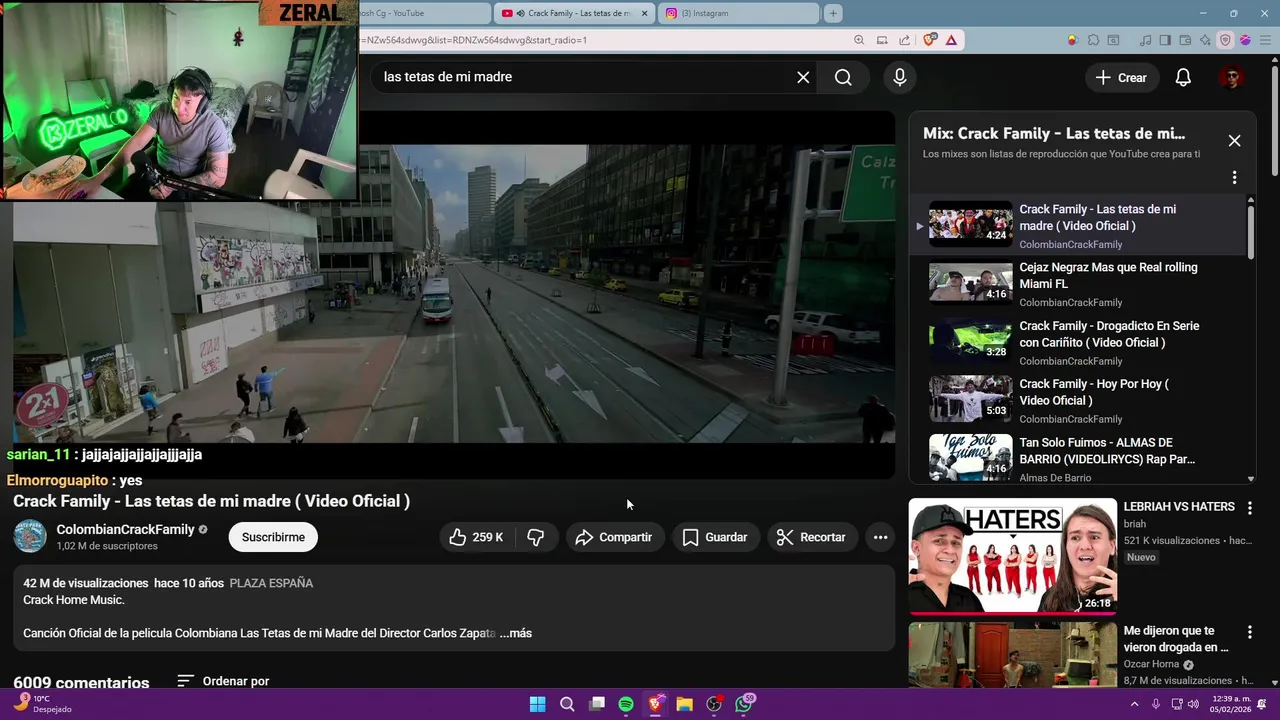1280x720 pixels.
Task: Open options for Me dijeron que te vieron video
Action: 1249,632
